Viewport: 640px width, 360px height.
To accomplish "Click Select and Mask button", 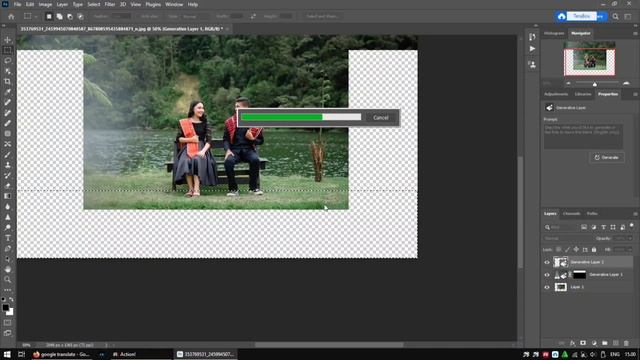I will coord(322,16).
